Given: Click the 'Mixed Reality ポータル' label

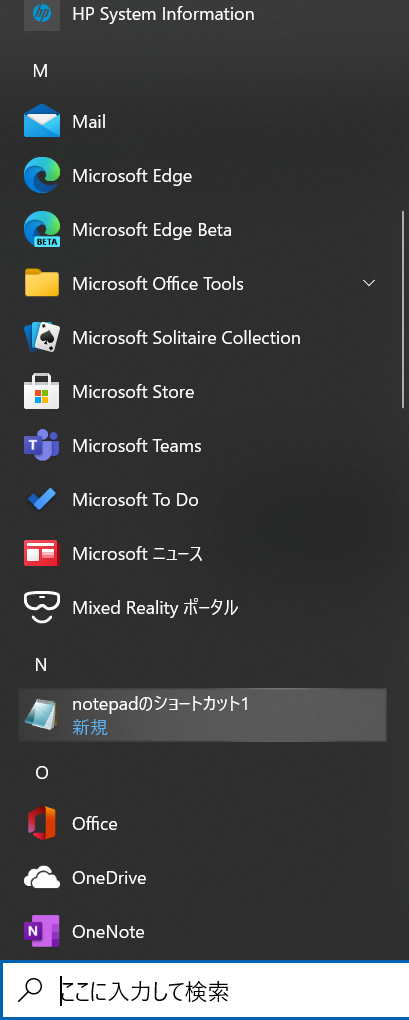Looking at the screenshot, I should (155, 608).
